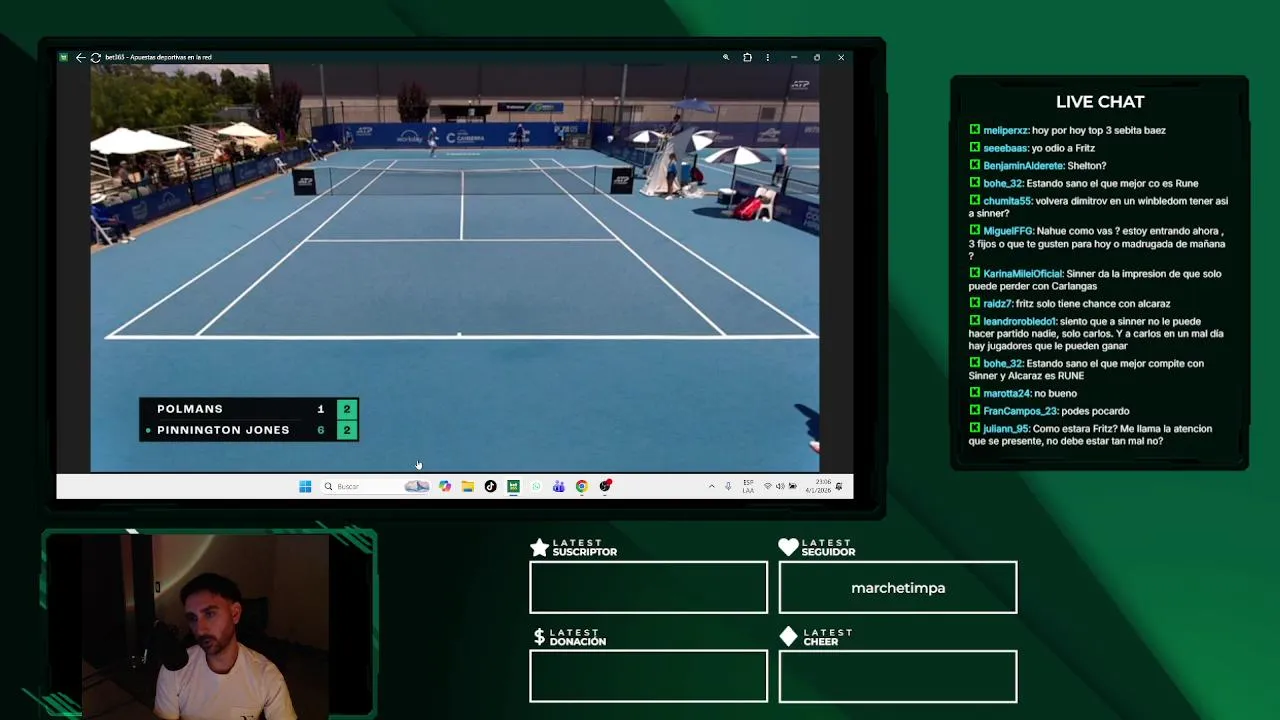This screenshot has height=720, width=1280.
Task: Open the volume speaker tray icon
Action: (780, 486)
